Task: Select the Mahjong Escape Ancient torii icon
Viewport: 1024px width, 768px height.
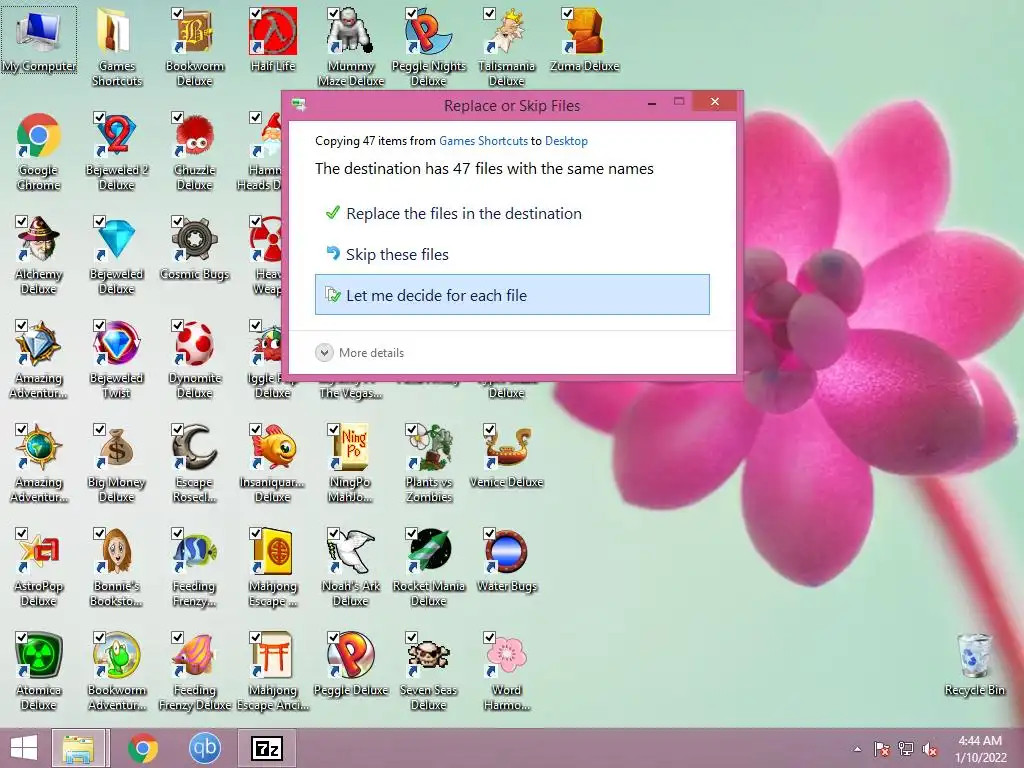Action: coord(272,656)
